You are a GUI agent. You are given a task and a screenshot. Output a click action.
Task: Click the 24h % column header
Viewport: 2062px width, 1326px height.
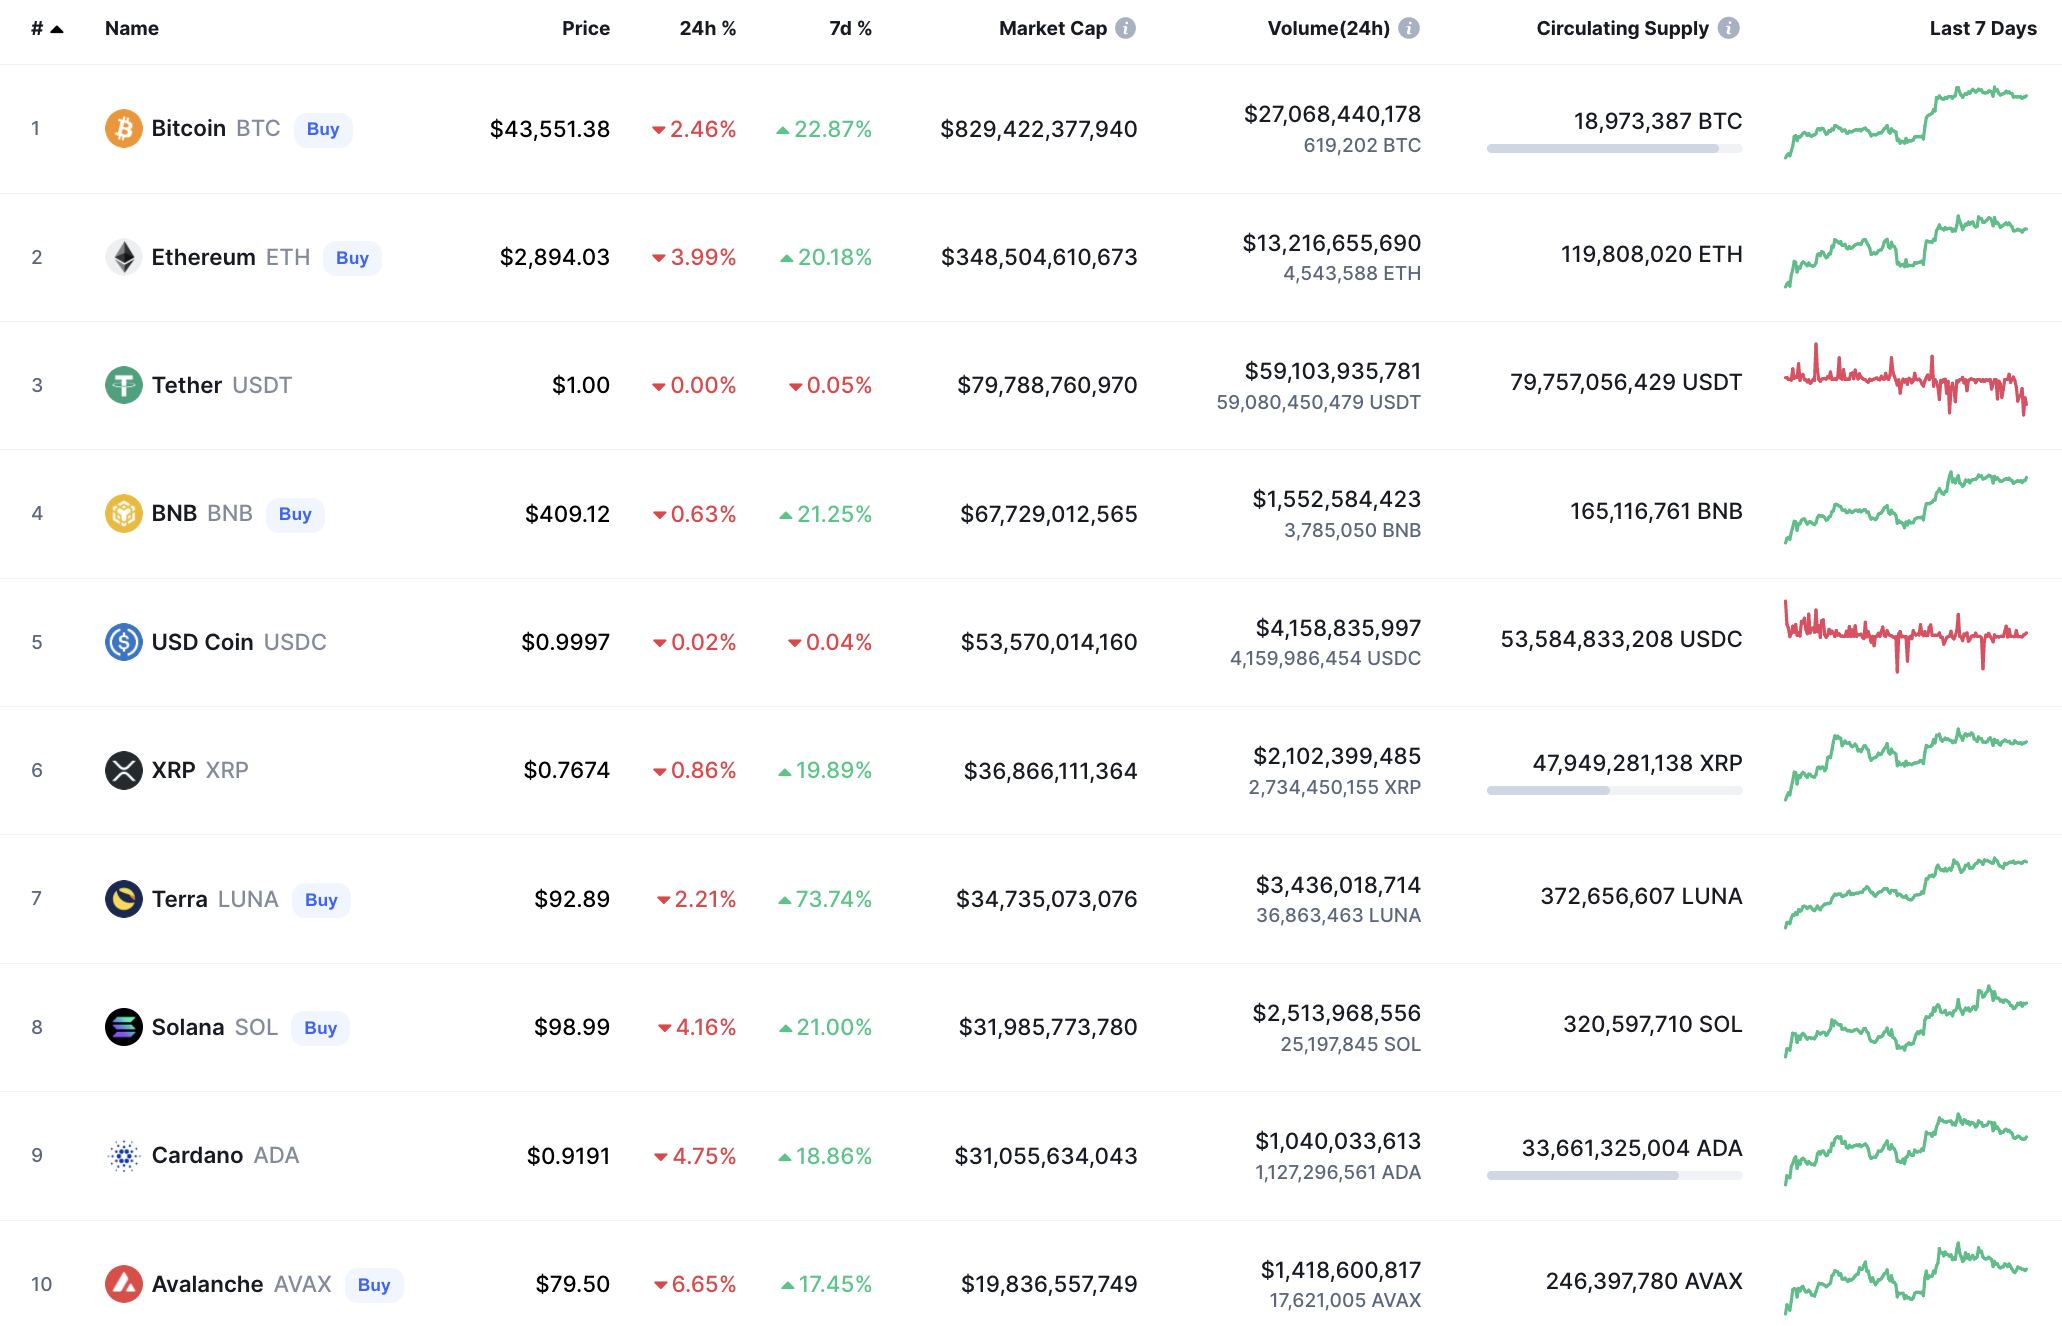[707, 28]
